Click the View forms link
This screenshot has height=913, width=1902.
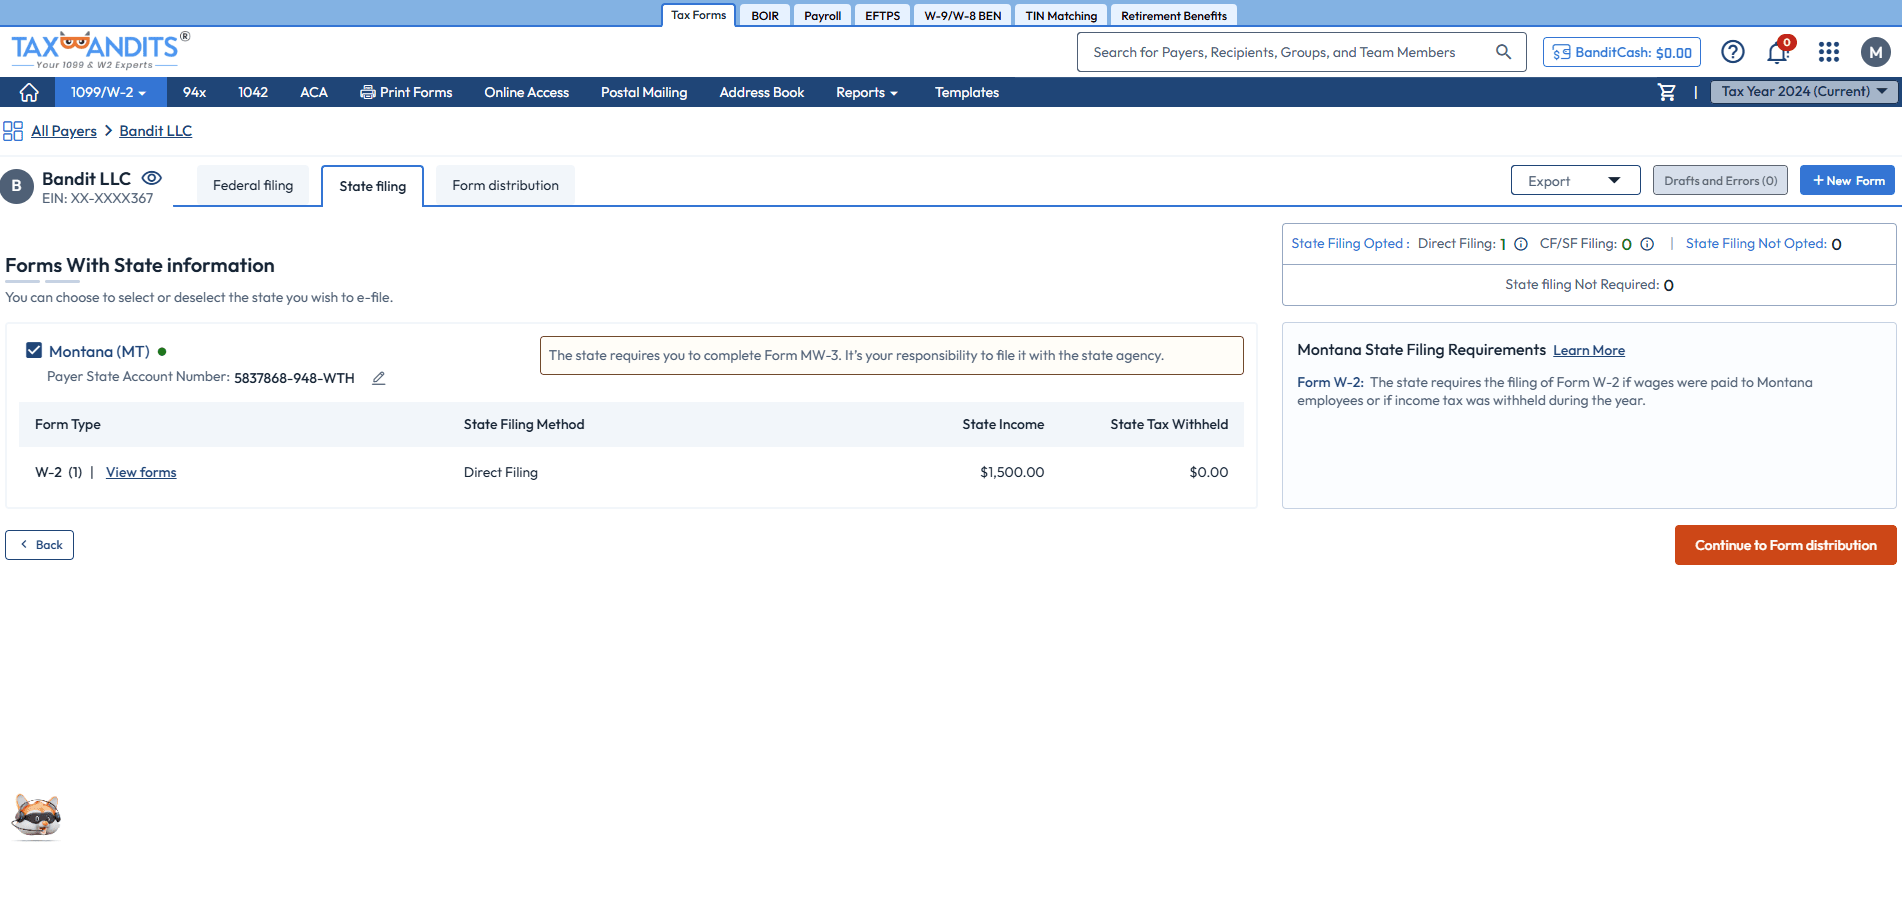[141, 472]
